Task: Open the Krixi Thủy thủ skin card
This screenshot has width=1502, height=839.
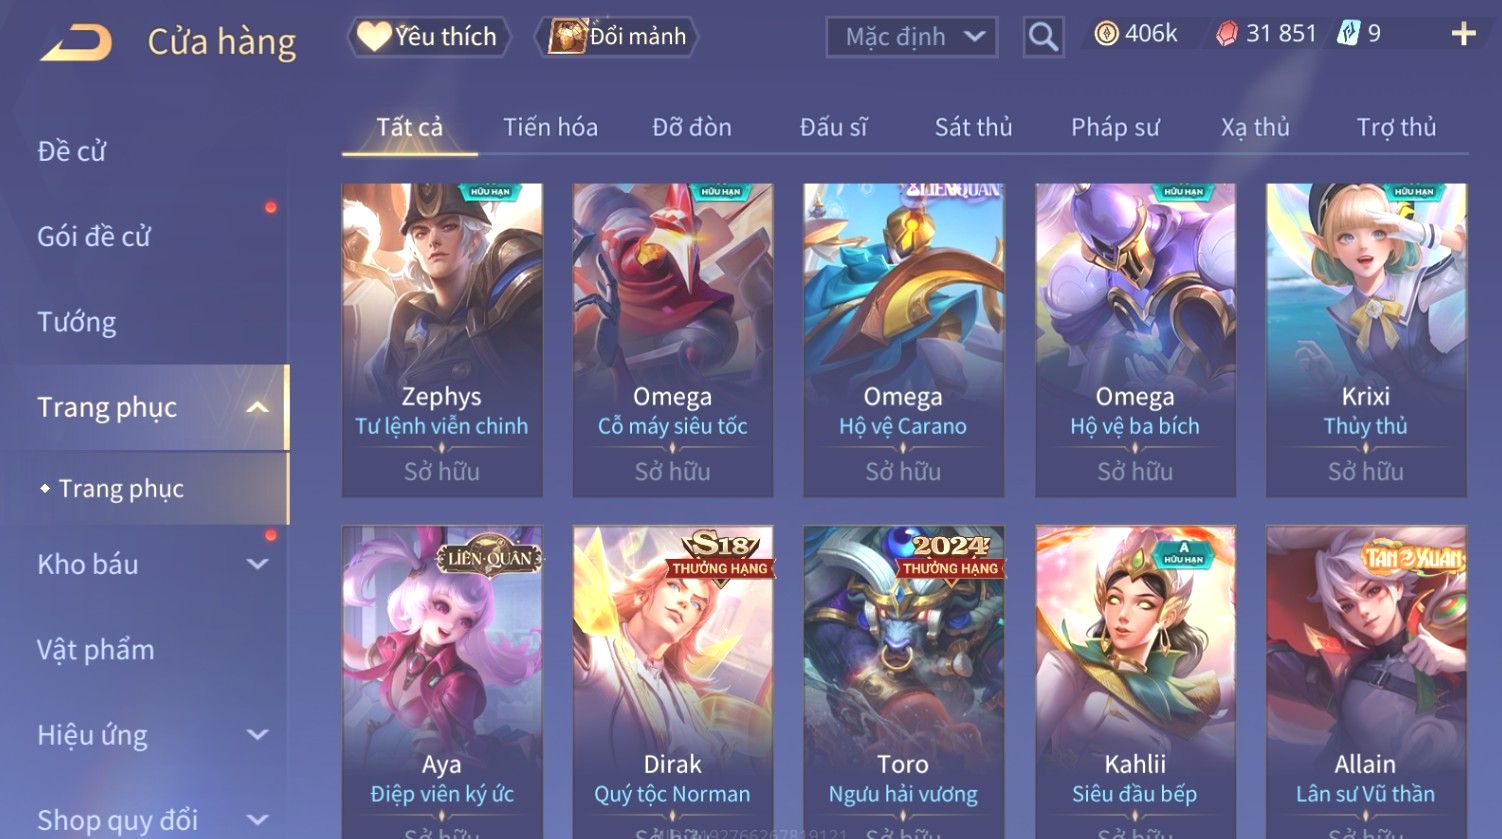Action: click(x=1366, y=340)
